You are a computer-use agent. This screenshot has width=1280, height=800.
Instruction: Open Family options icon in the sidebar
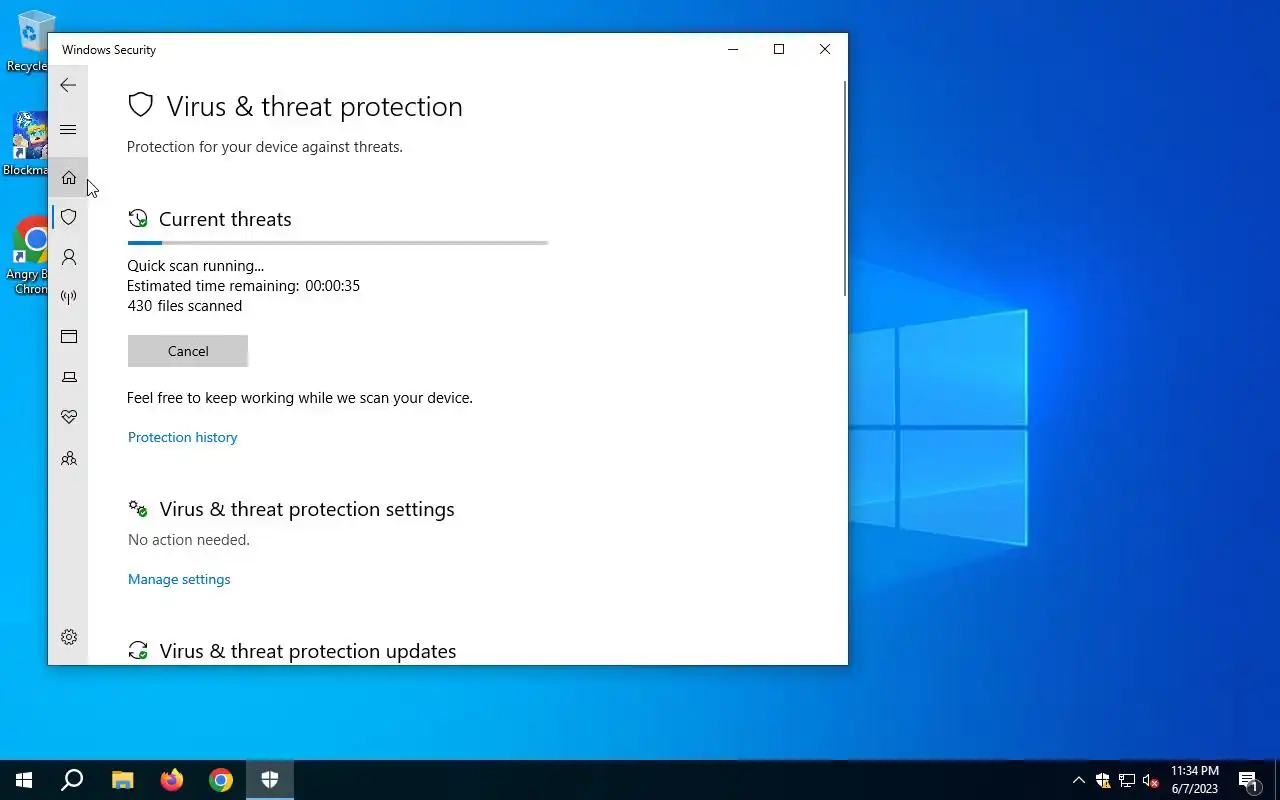pos(68,459)
